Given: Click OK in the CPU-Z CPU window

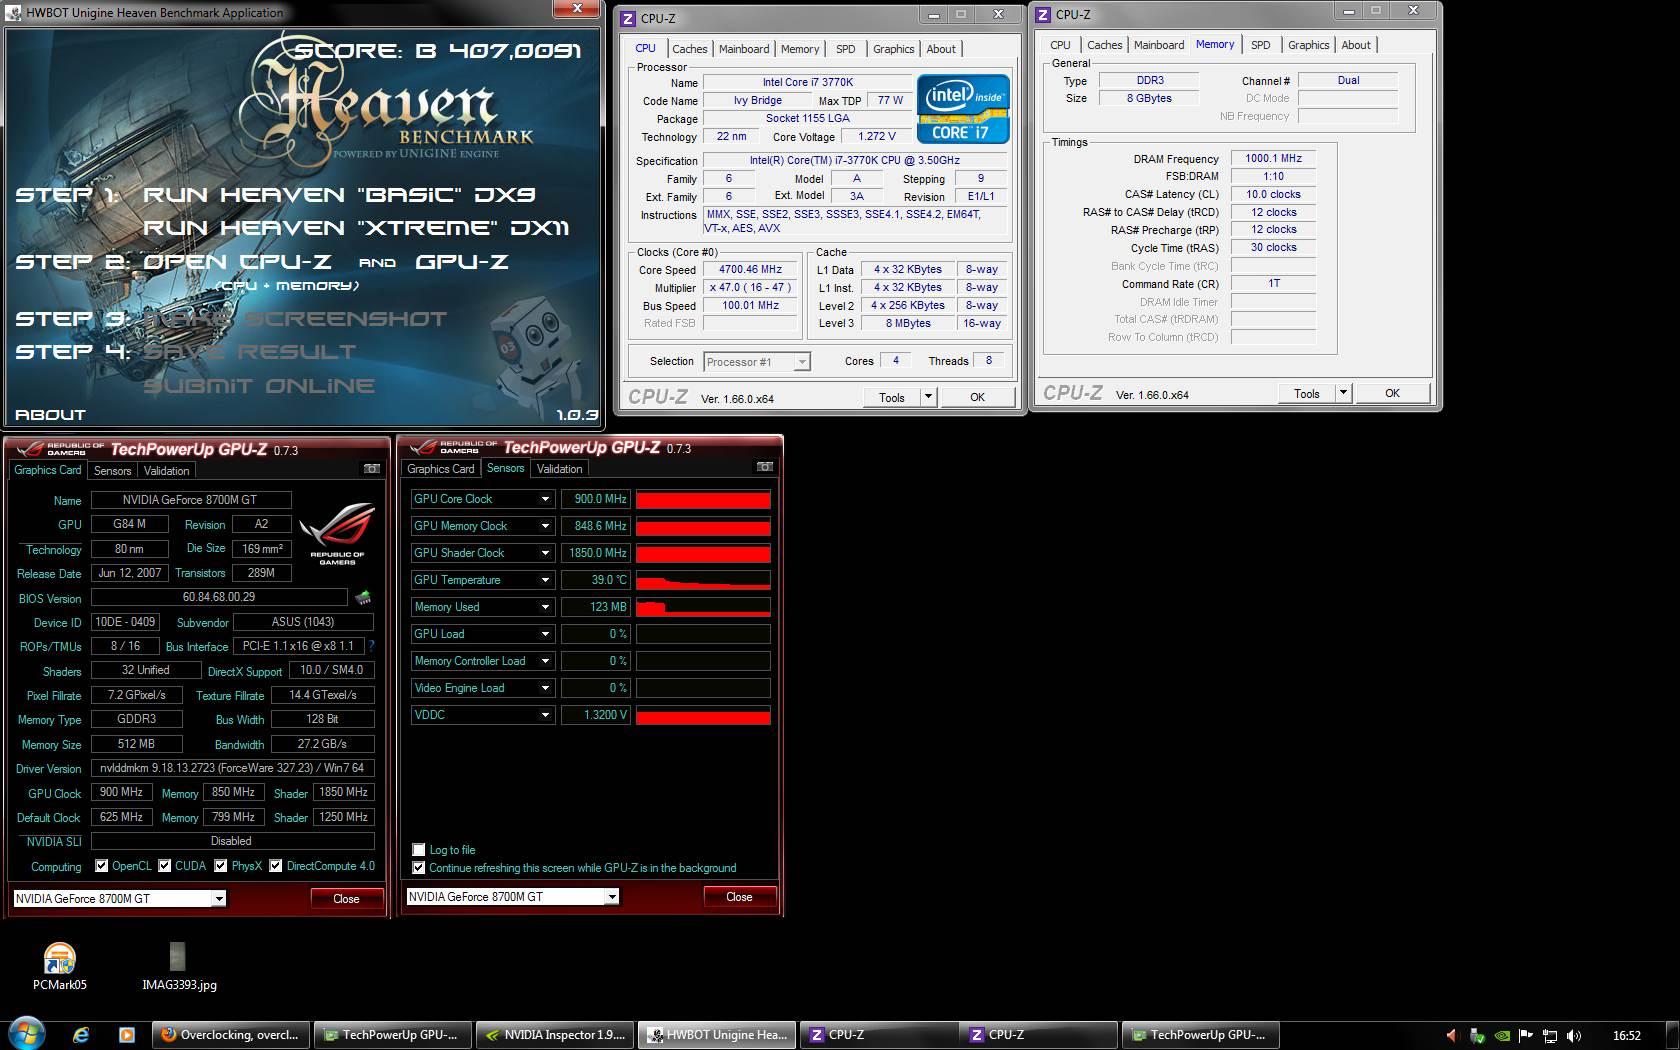Looking at the screenshot, I should pos(977,397).
